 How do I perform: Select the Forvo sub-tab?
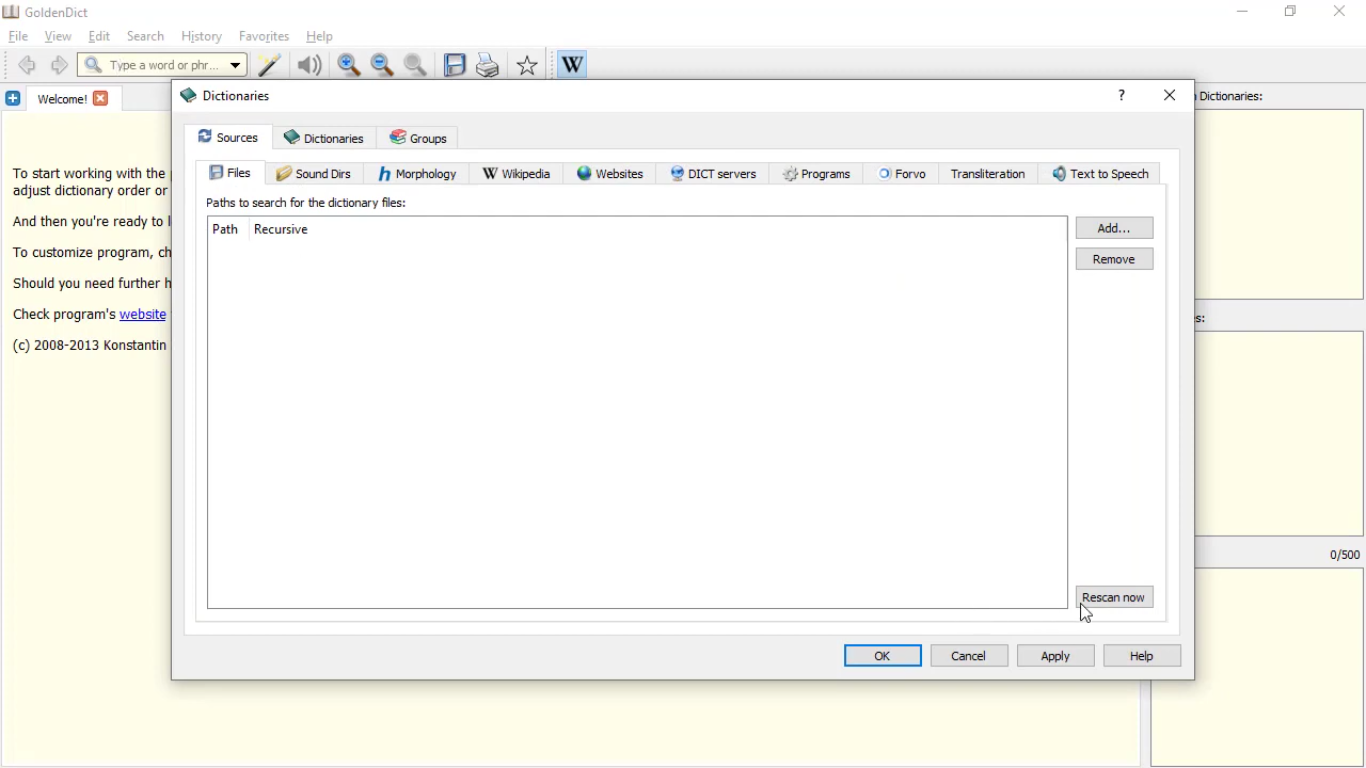(x=902, y=174)
